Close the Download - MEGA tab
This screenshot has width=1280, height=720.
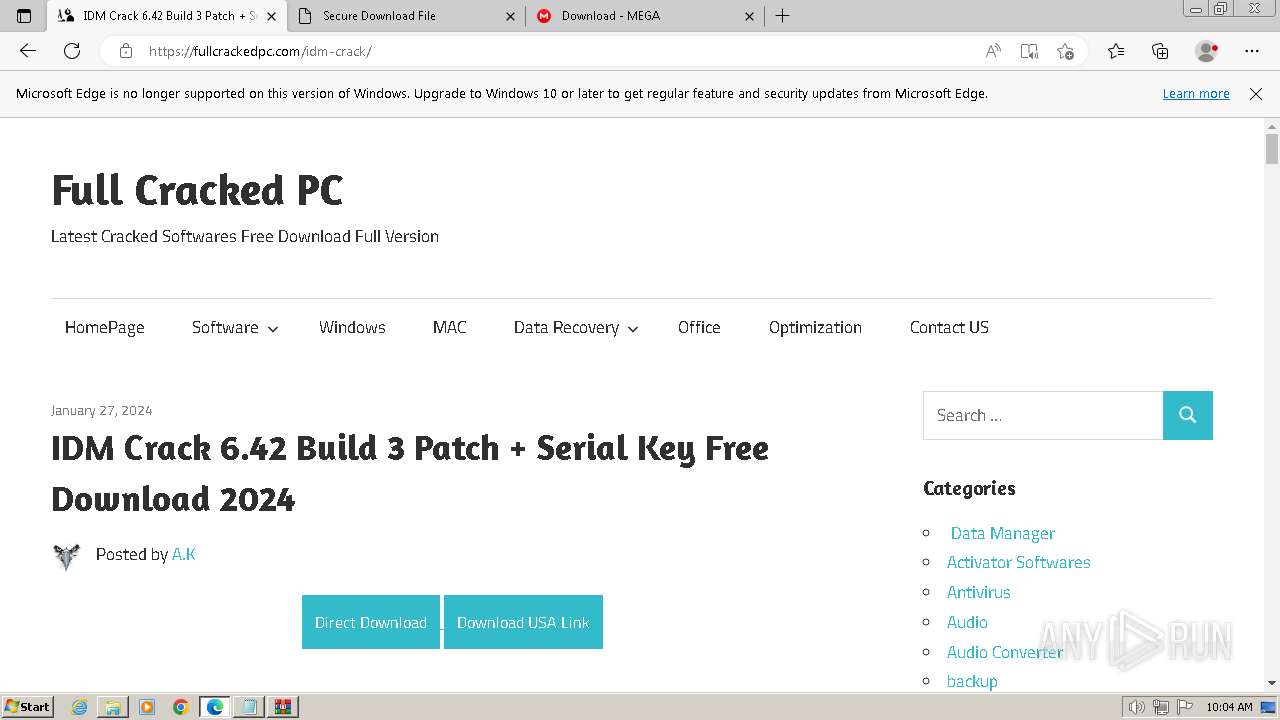(x=750, y=16)
